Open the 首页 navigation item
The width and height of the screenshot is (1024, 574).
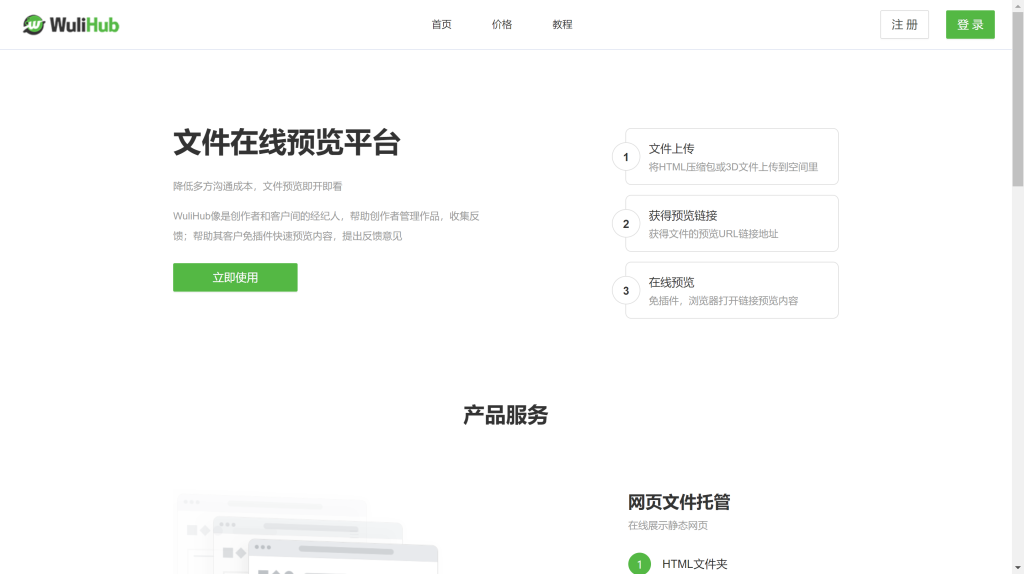(x=441, y=25)
